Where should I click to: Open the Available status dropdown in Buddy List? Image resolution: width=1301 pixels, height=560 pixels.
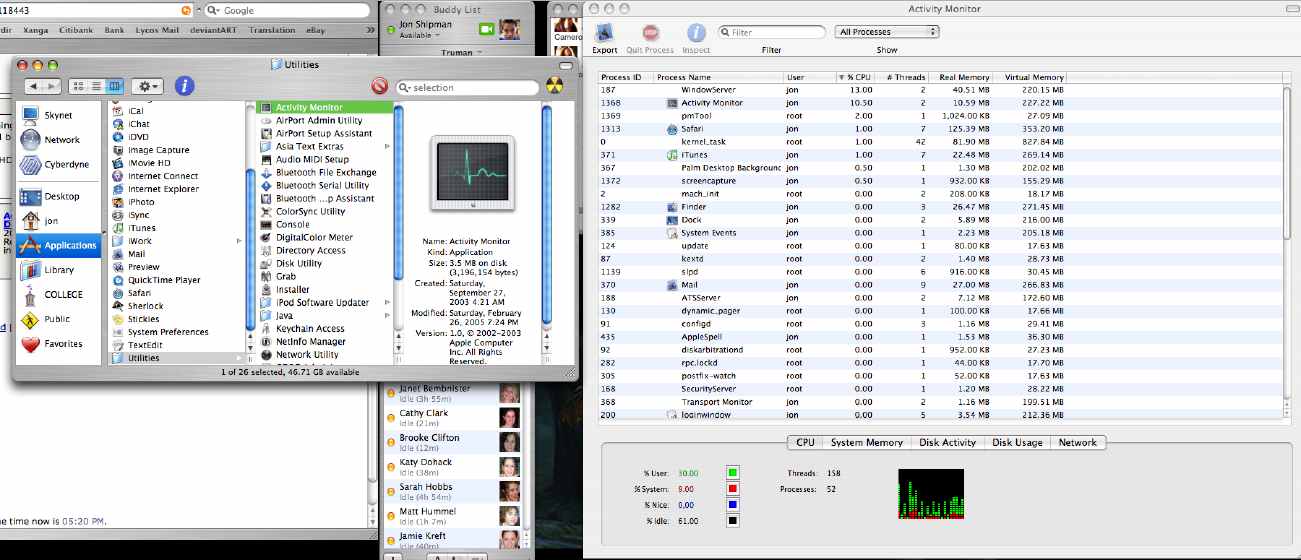[x=421, y=35]
